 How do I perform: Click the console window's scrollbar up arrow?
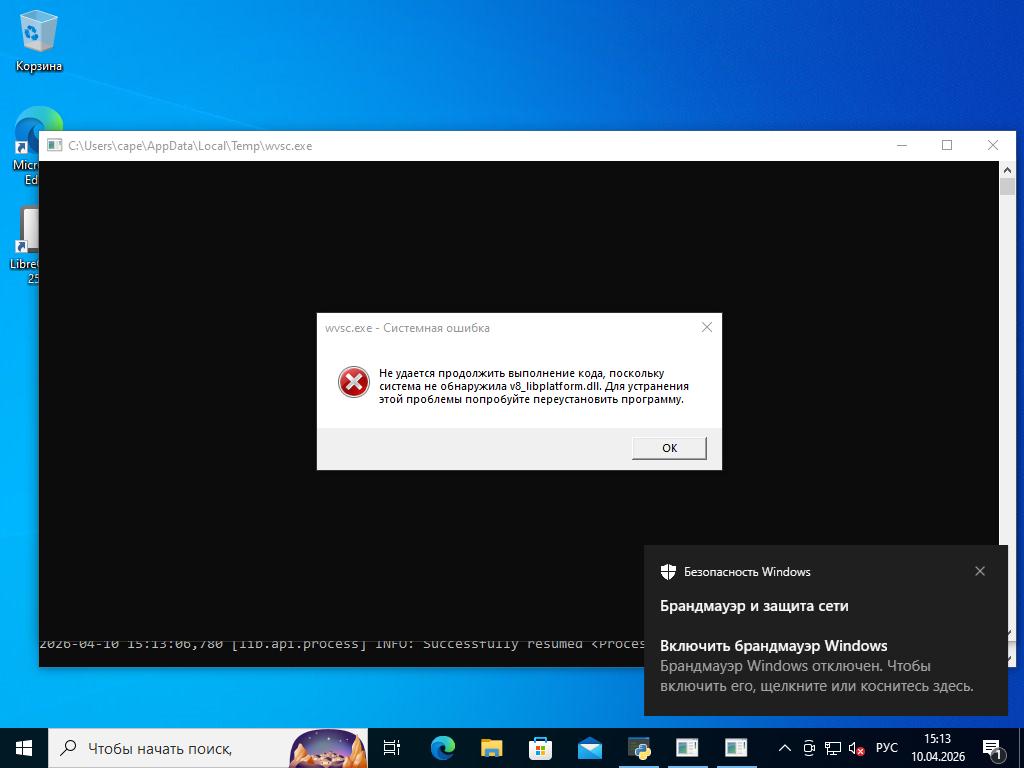coord(1007,171)
